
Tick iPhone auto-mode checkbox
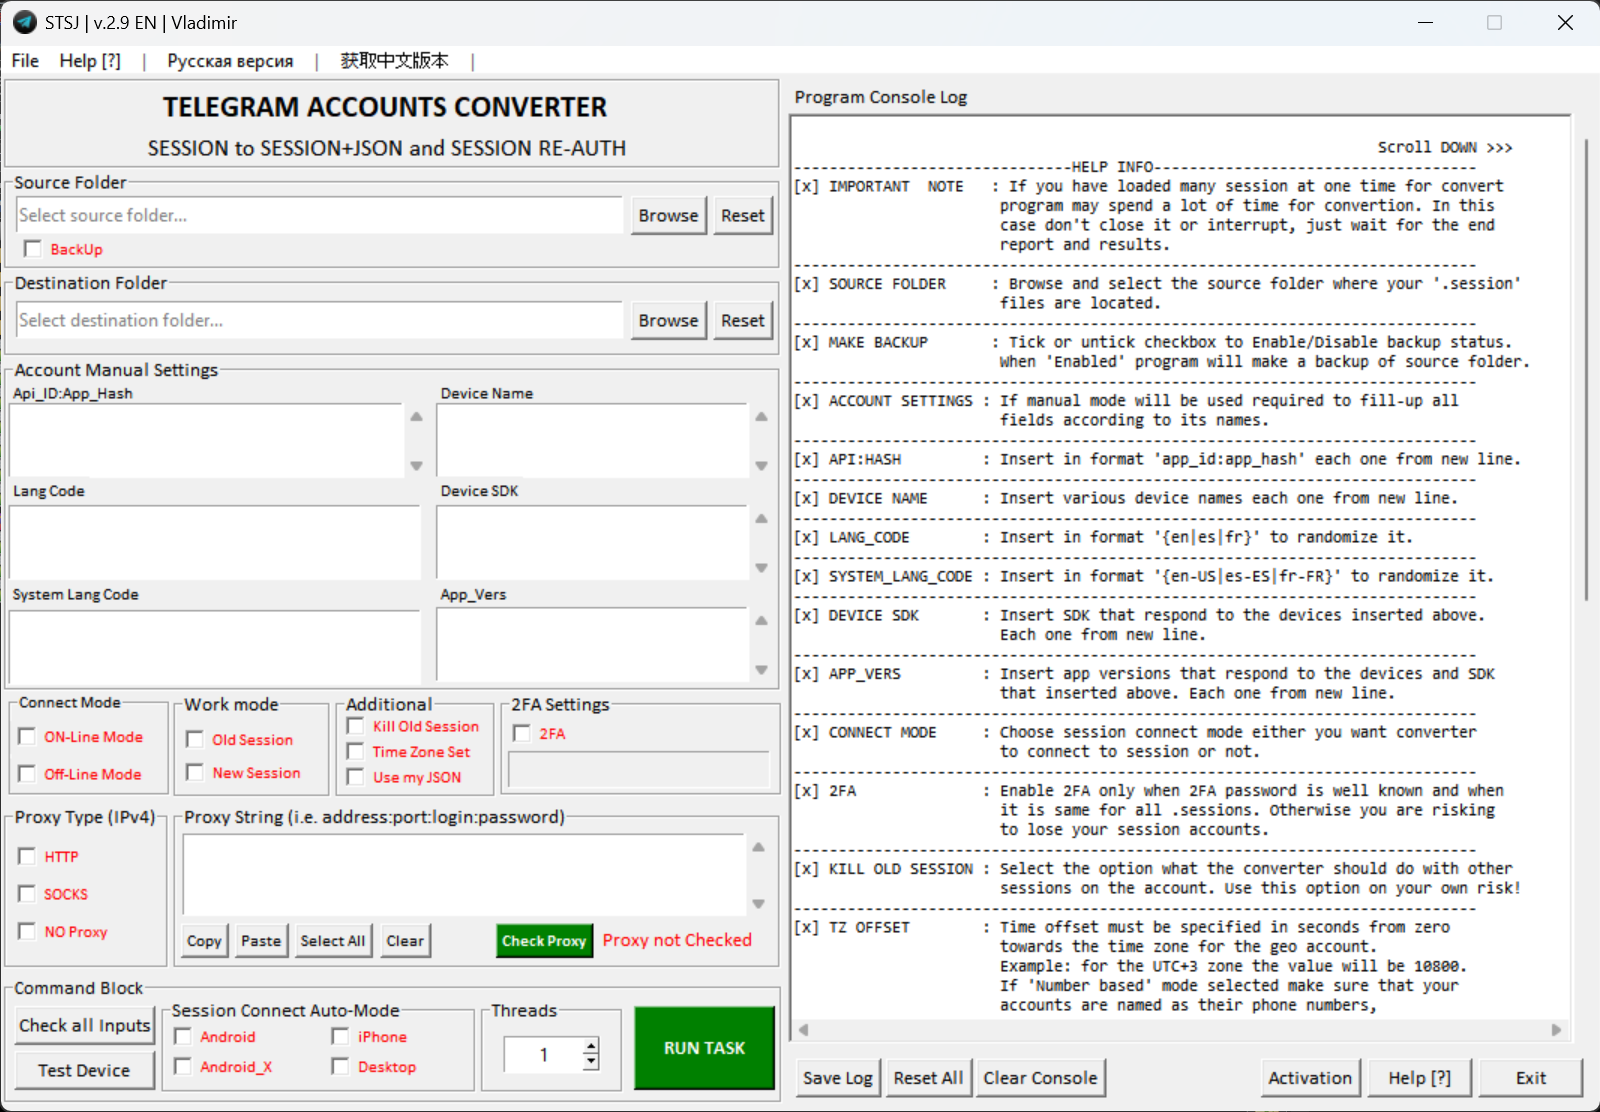(341, 1036)
